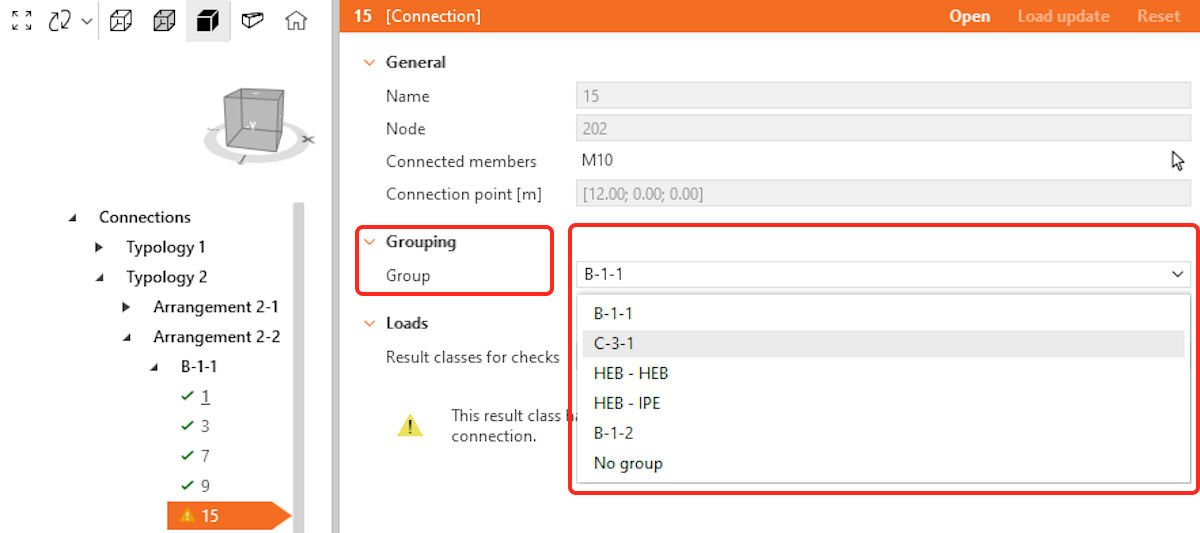Click the yellow warning triangle in Loads
The image size is (1200, 533).
[x=410, y=425]
